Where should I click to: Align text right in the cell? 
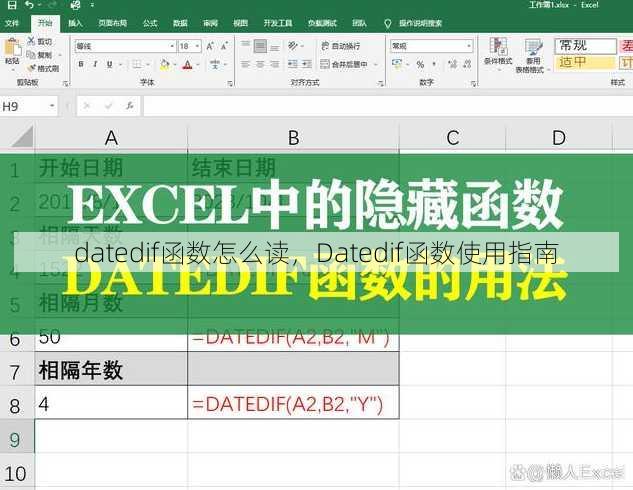(x=275, y=64)
